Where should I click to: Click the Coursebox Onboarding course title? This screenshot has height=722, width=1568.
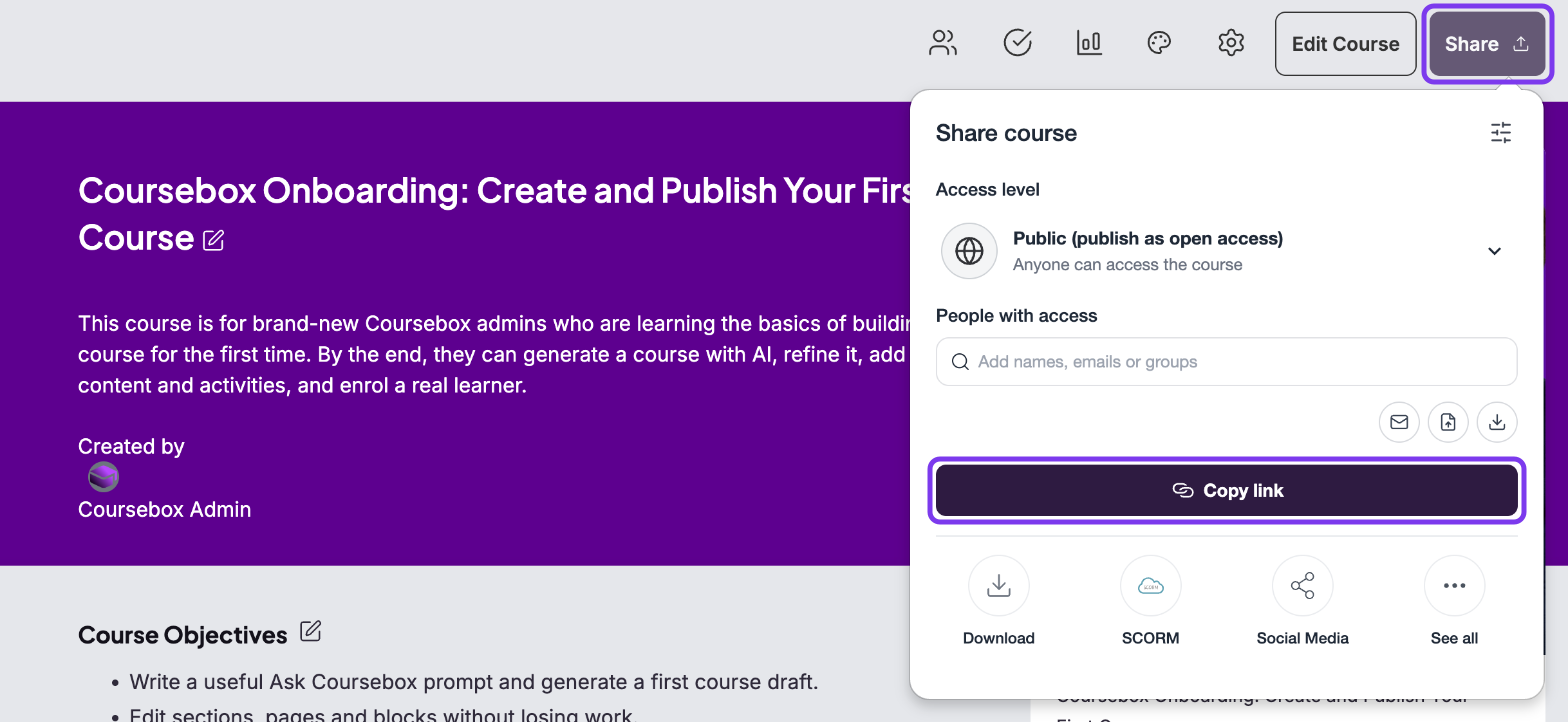pos(495,213)
